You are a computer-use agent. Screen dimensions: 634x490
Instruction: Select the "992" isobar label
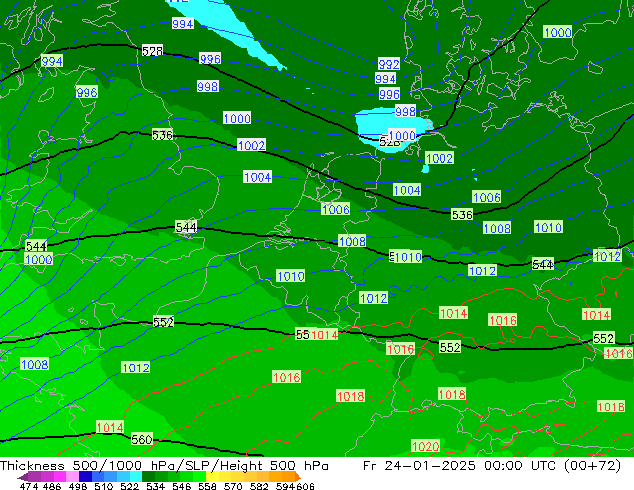[389, 64]
